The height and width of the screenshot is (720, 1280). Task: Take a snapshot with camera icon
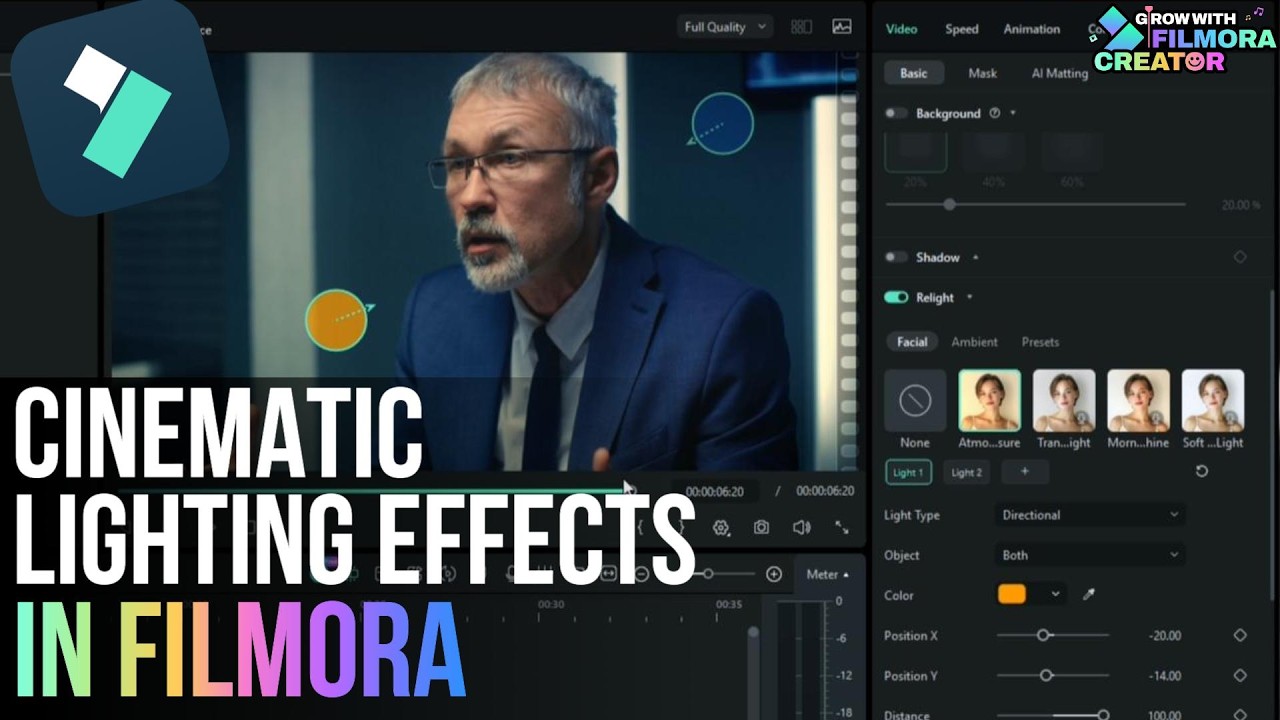click(x=761, y=527)
